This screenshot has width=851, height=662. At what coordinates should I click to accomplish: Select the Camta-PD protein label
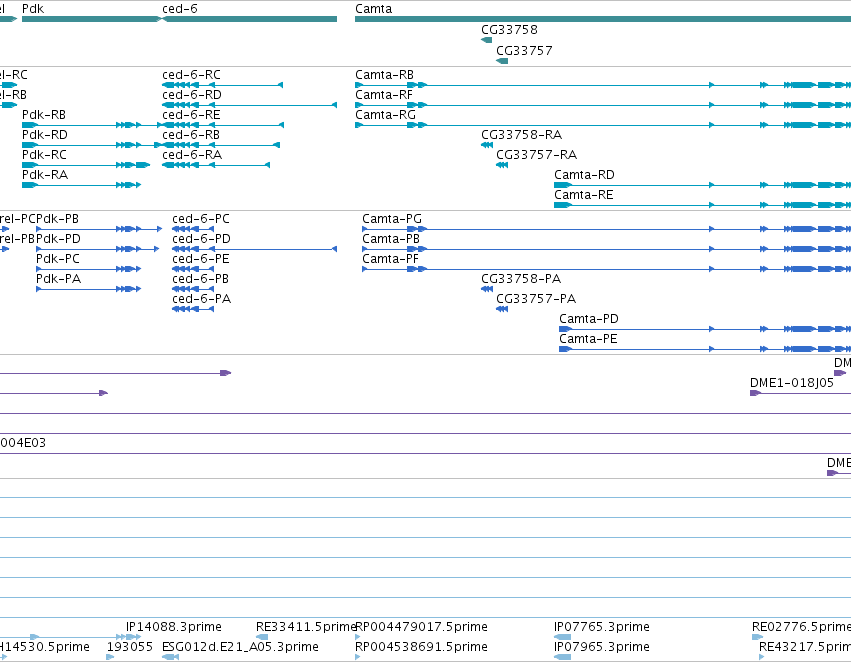[589, 319]
